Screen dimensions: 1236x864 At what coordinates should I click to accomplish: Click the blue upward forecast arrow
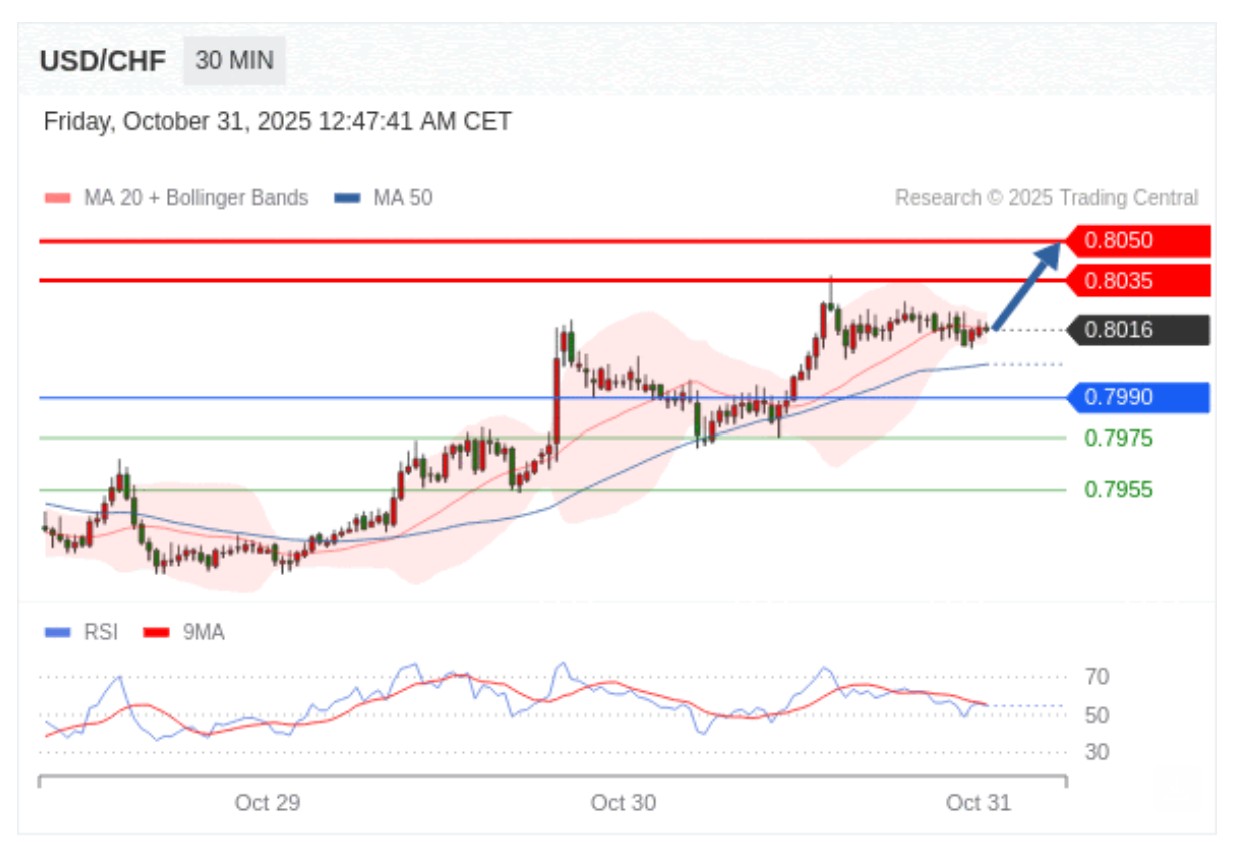pyautogui.click(x=1027, y=285)
